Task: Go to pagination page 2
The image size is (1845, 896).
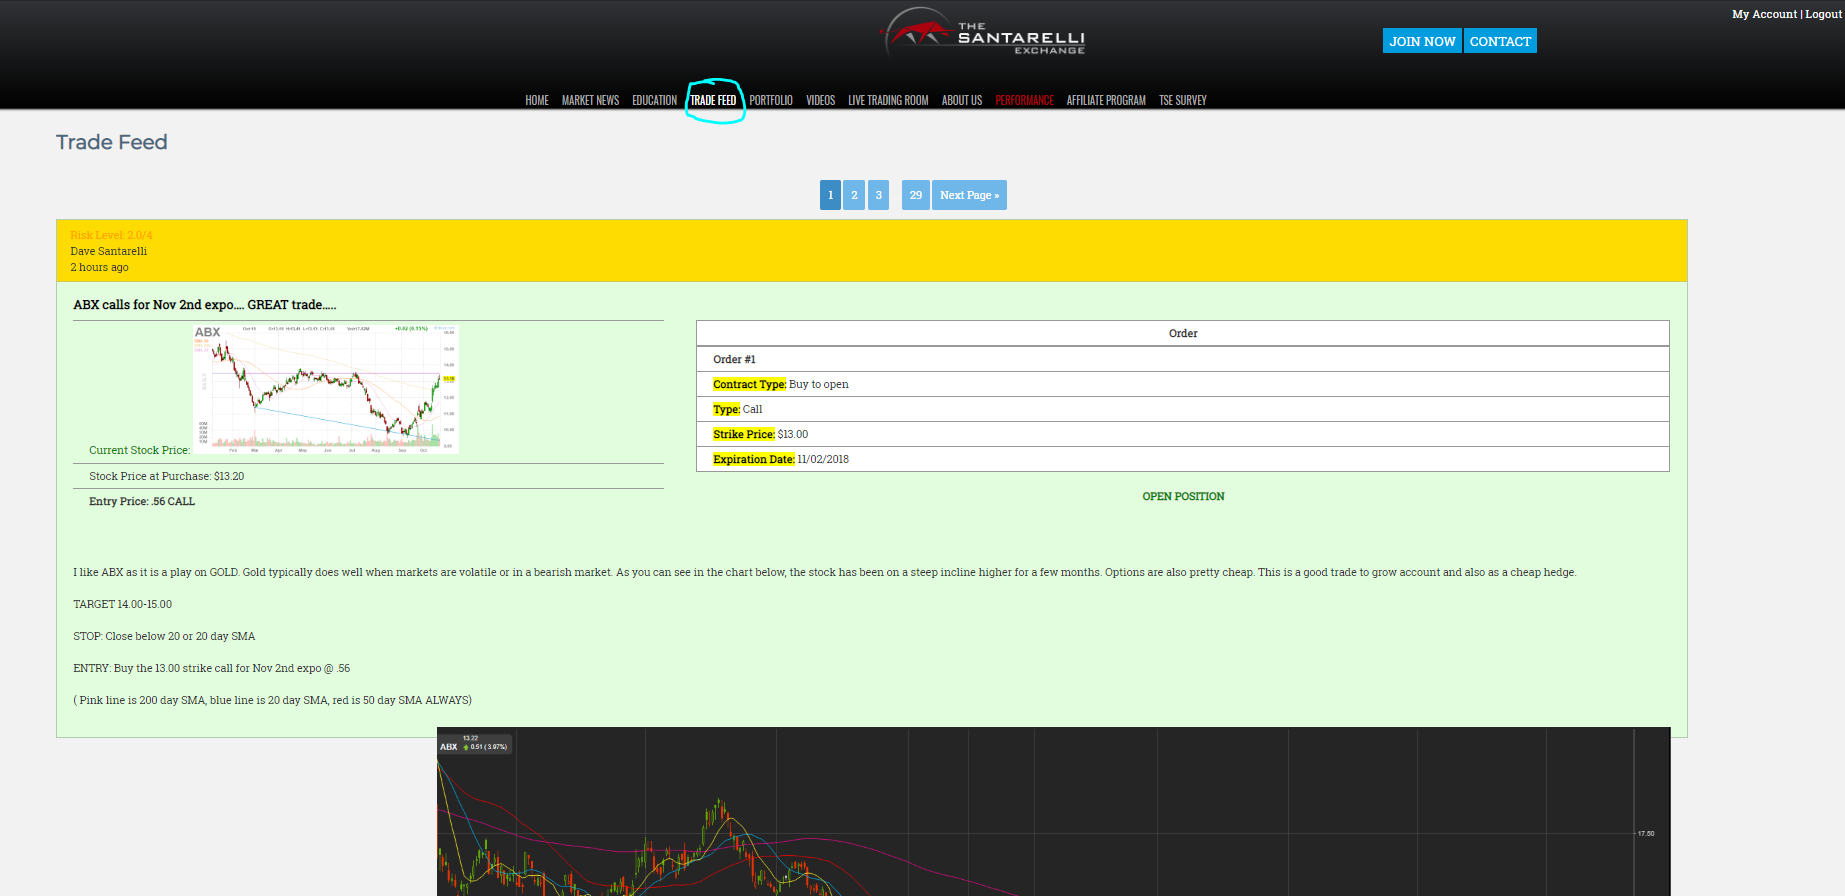Action: click(x=854, y=195)
